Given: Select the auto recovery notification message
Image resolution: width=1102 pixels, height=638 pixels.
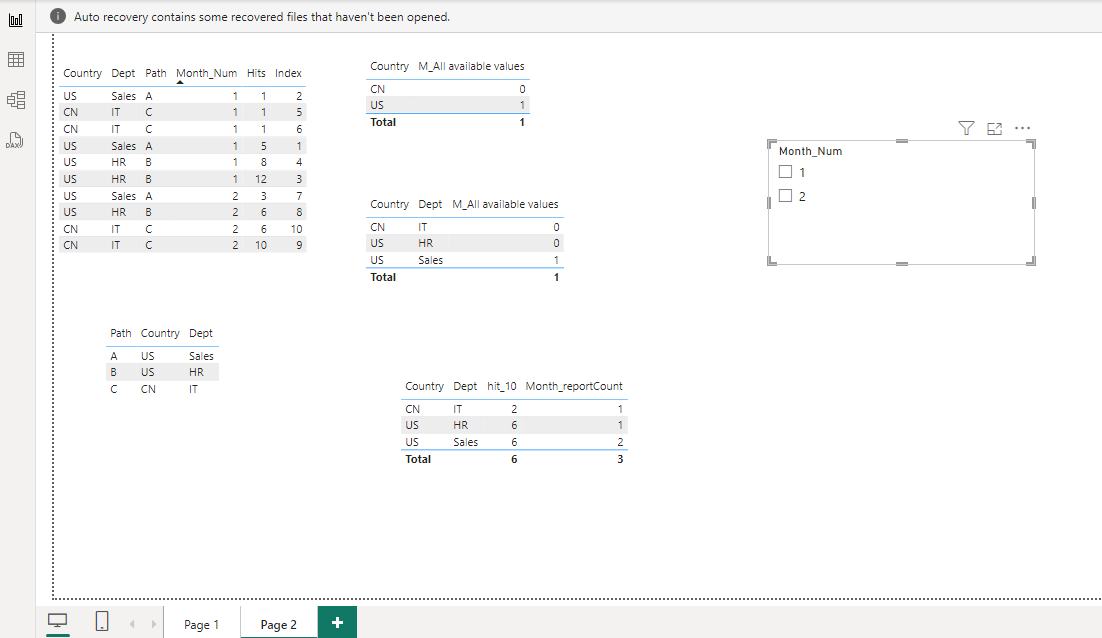Looking at the screenshot, I should click(261, 17).
